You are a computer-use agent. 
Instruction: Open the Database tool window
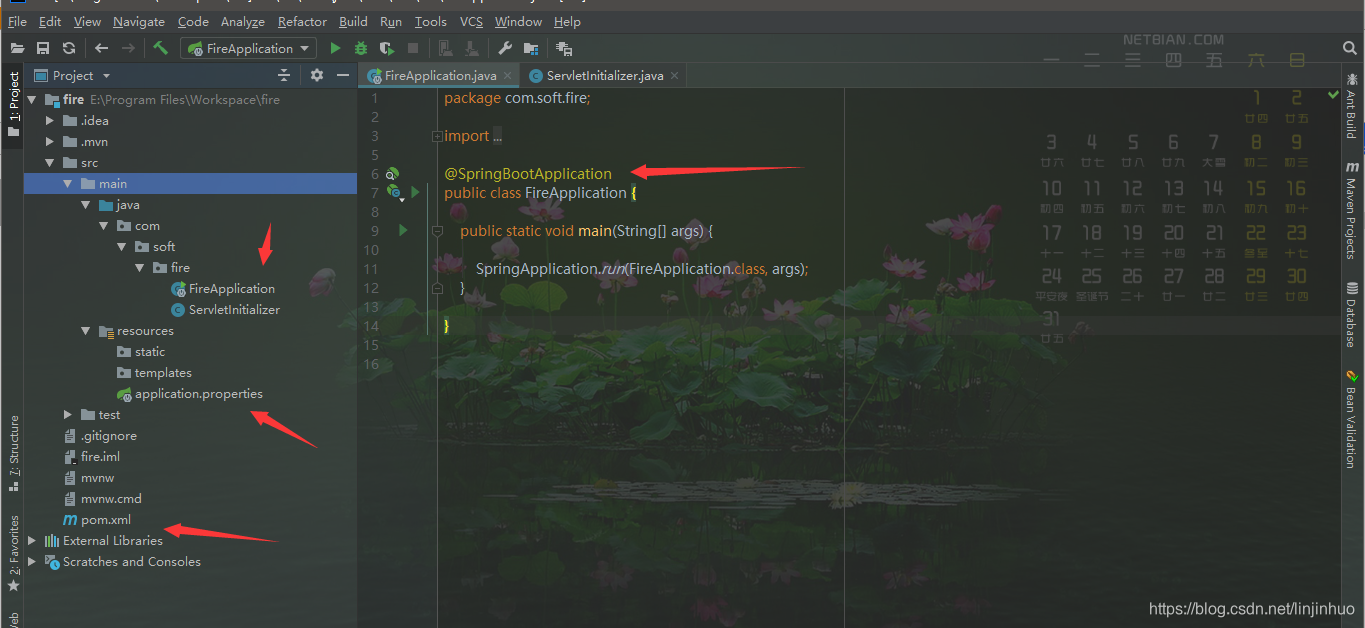(1351, 315)
